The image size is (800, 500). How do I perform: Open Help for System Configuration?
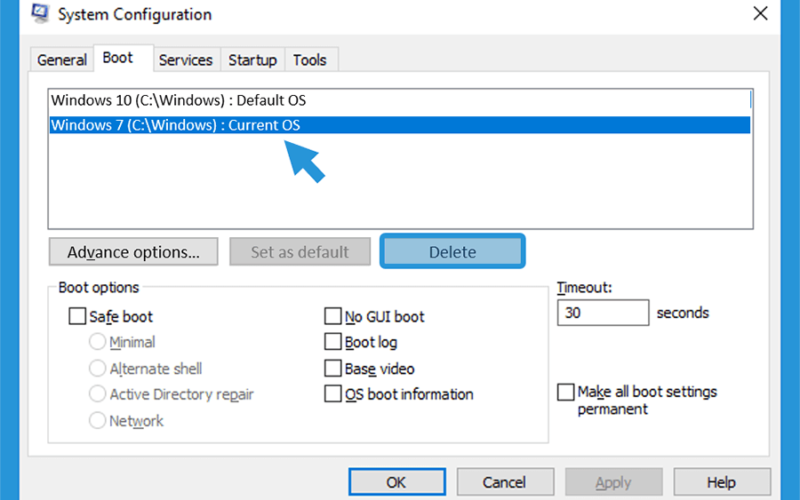[x=722, y=482]
